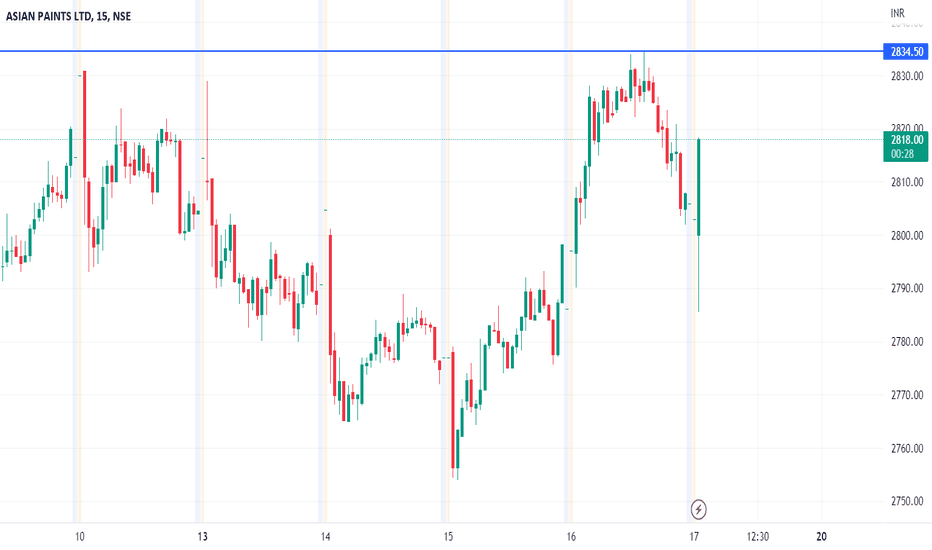Click date label 14 on time axis
932x550 pixels.
[325, 536]
